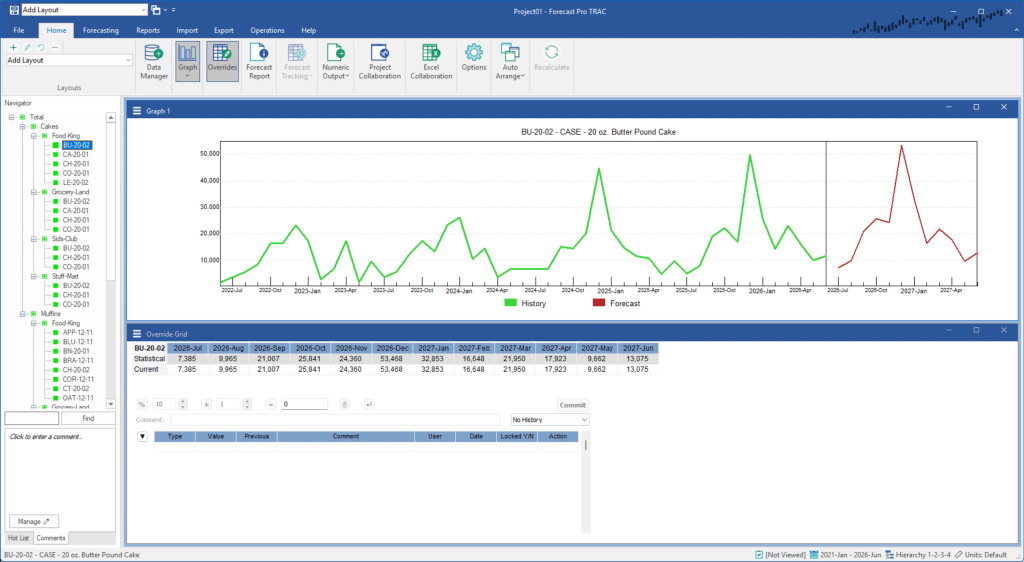Switch to the Hot List tab
Image resolution: width=1024 pixels, height=562 pixels.
pyautogui.click(x=18, y=538)
